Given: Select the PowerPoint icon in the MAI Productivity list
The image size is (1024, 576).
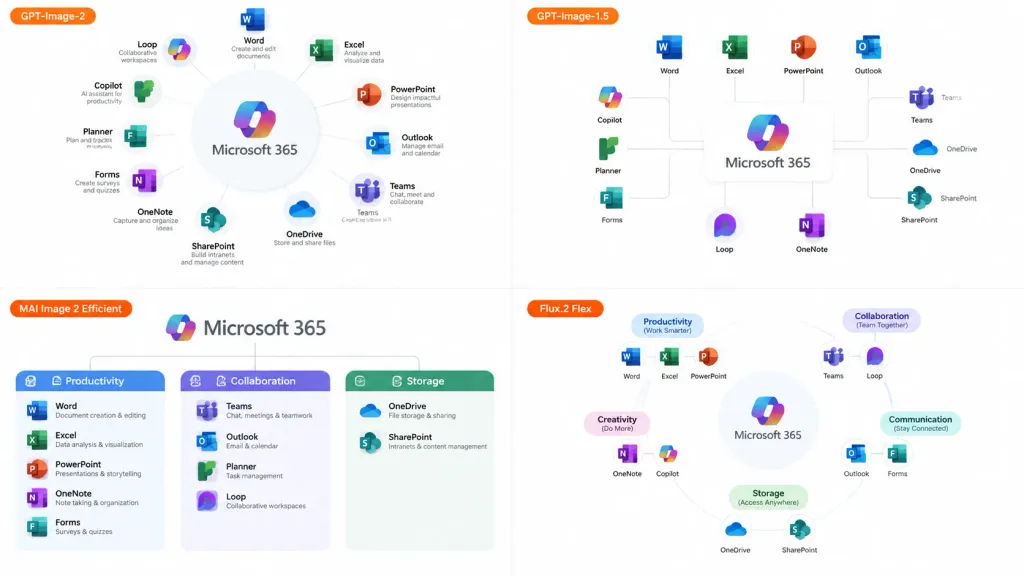Looking at the screenshot, I should [x=37, y=469].
